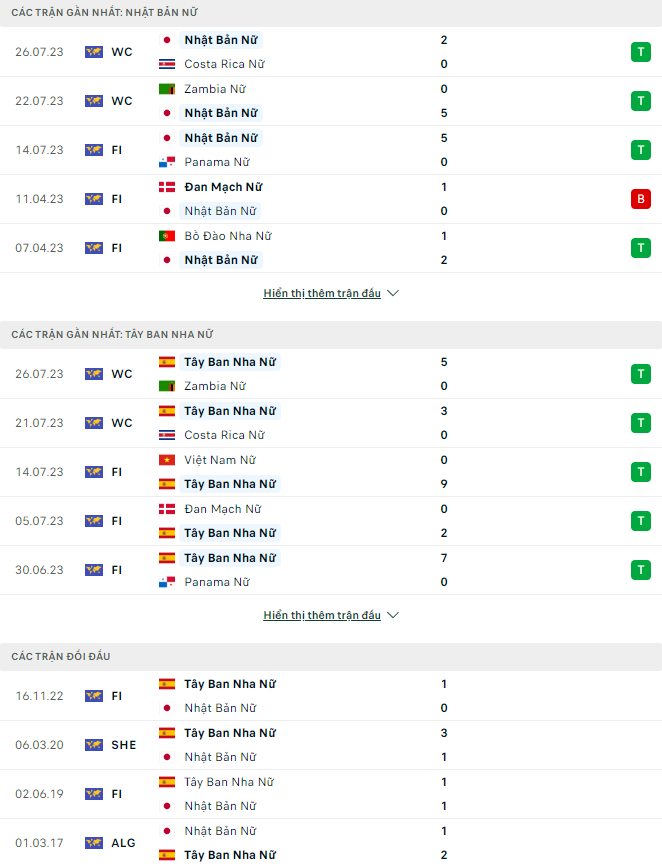Open the Costa Rica Nữ team link on 21.07.23
This screenshot has height=867, width=662.
coord(224,435)
